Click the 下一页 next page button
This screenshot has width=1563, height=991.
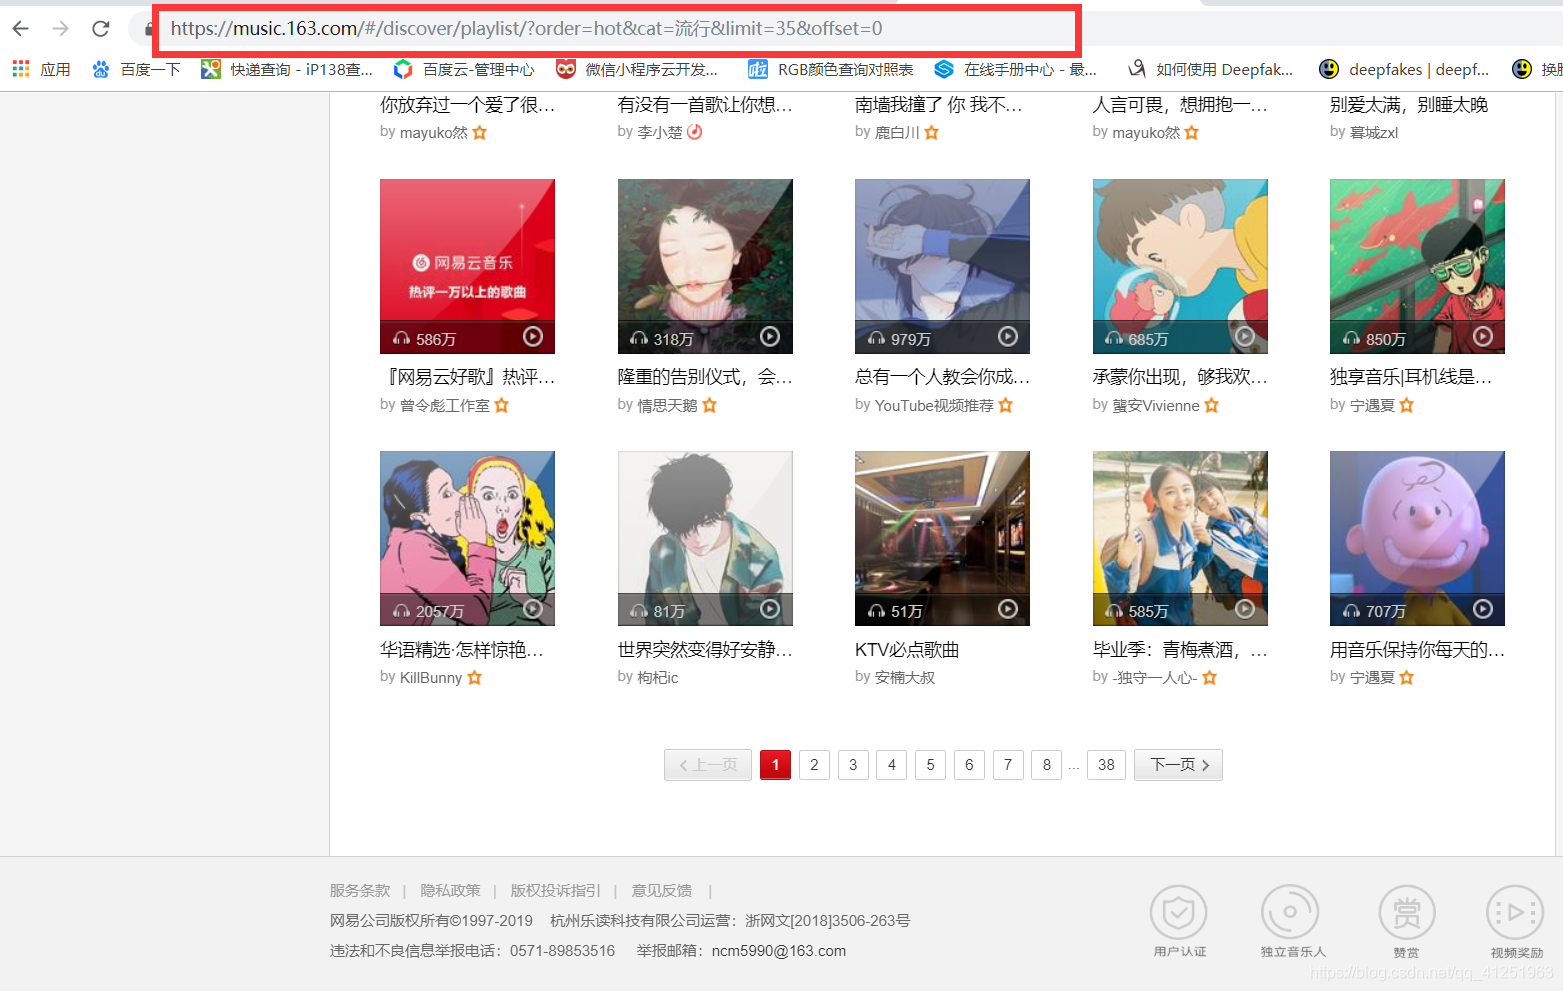[1178, 765]
